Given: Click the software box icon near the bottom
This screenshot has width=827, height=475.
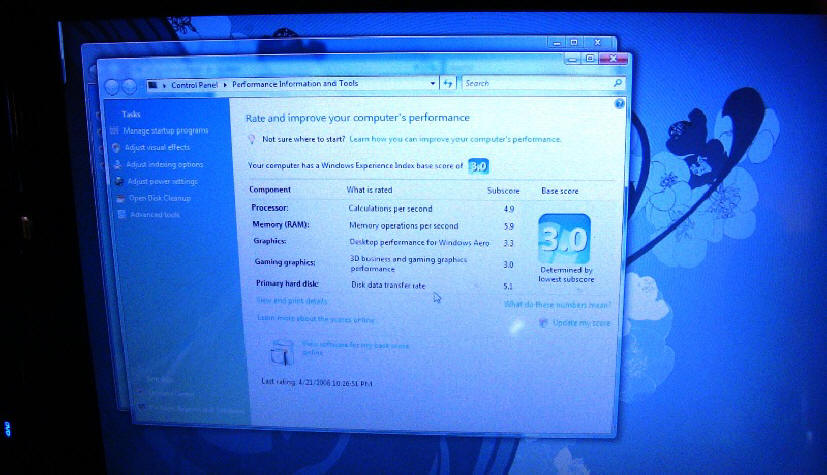Looking at the screenshot, I should tap(282, 353).
